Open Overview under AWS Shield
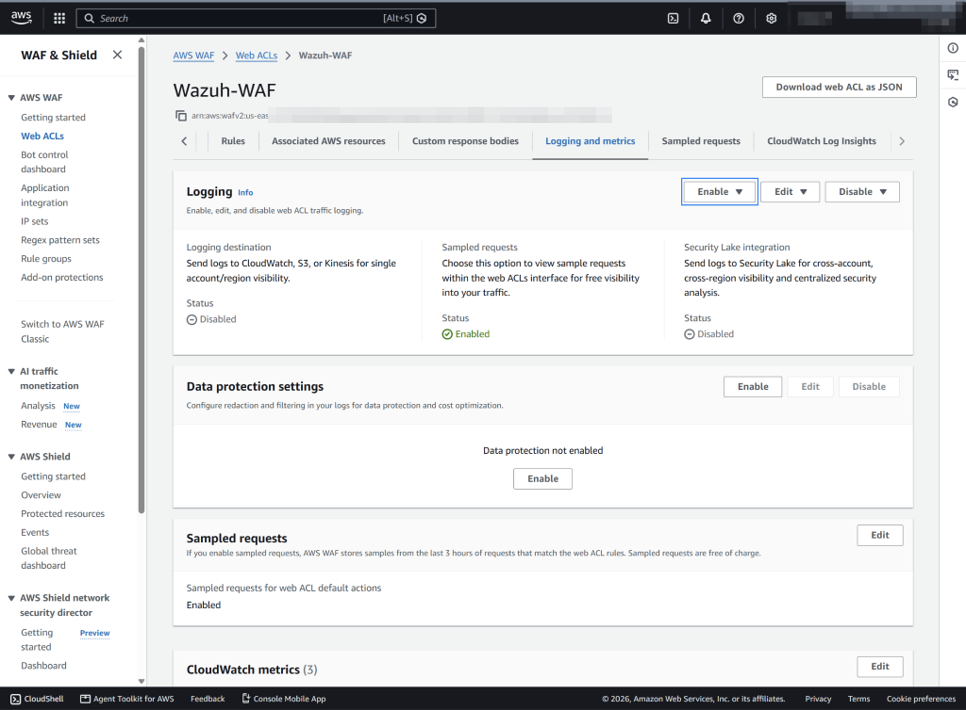Screen dimensions: 966x710 point(41,495)
